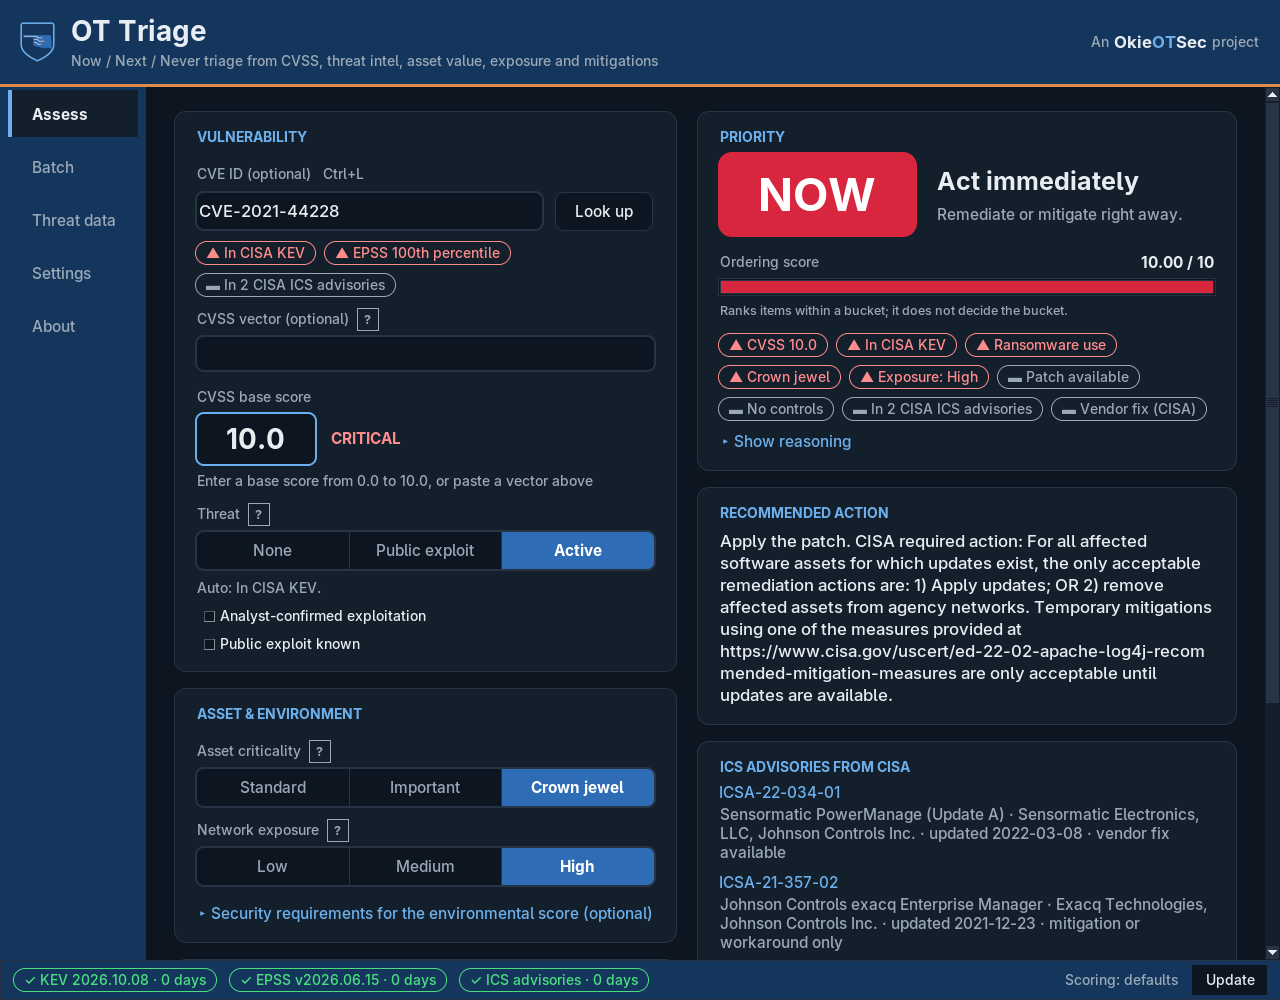Click the EPSS v2026.06.15 status pill

(338, 980)
